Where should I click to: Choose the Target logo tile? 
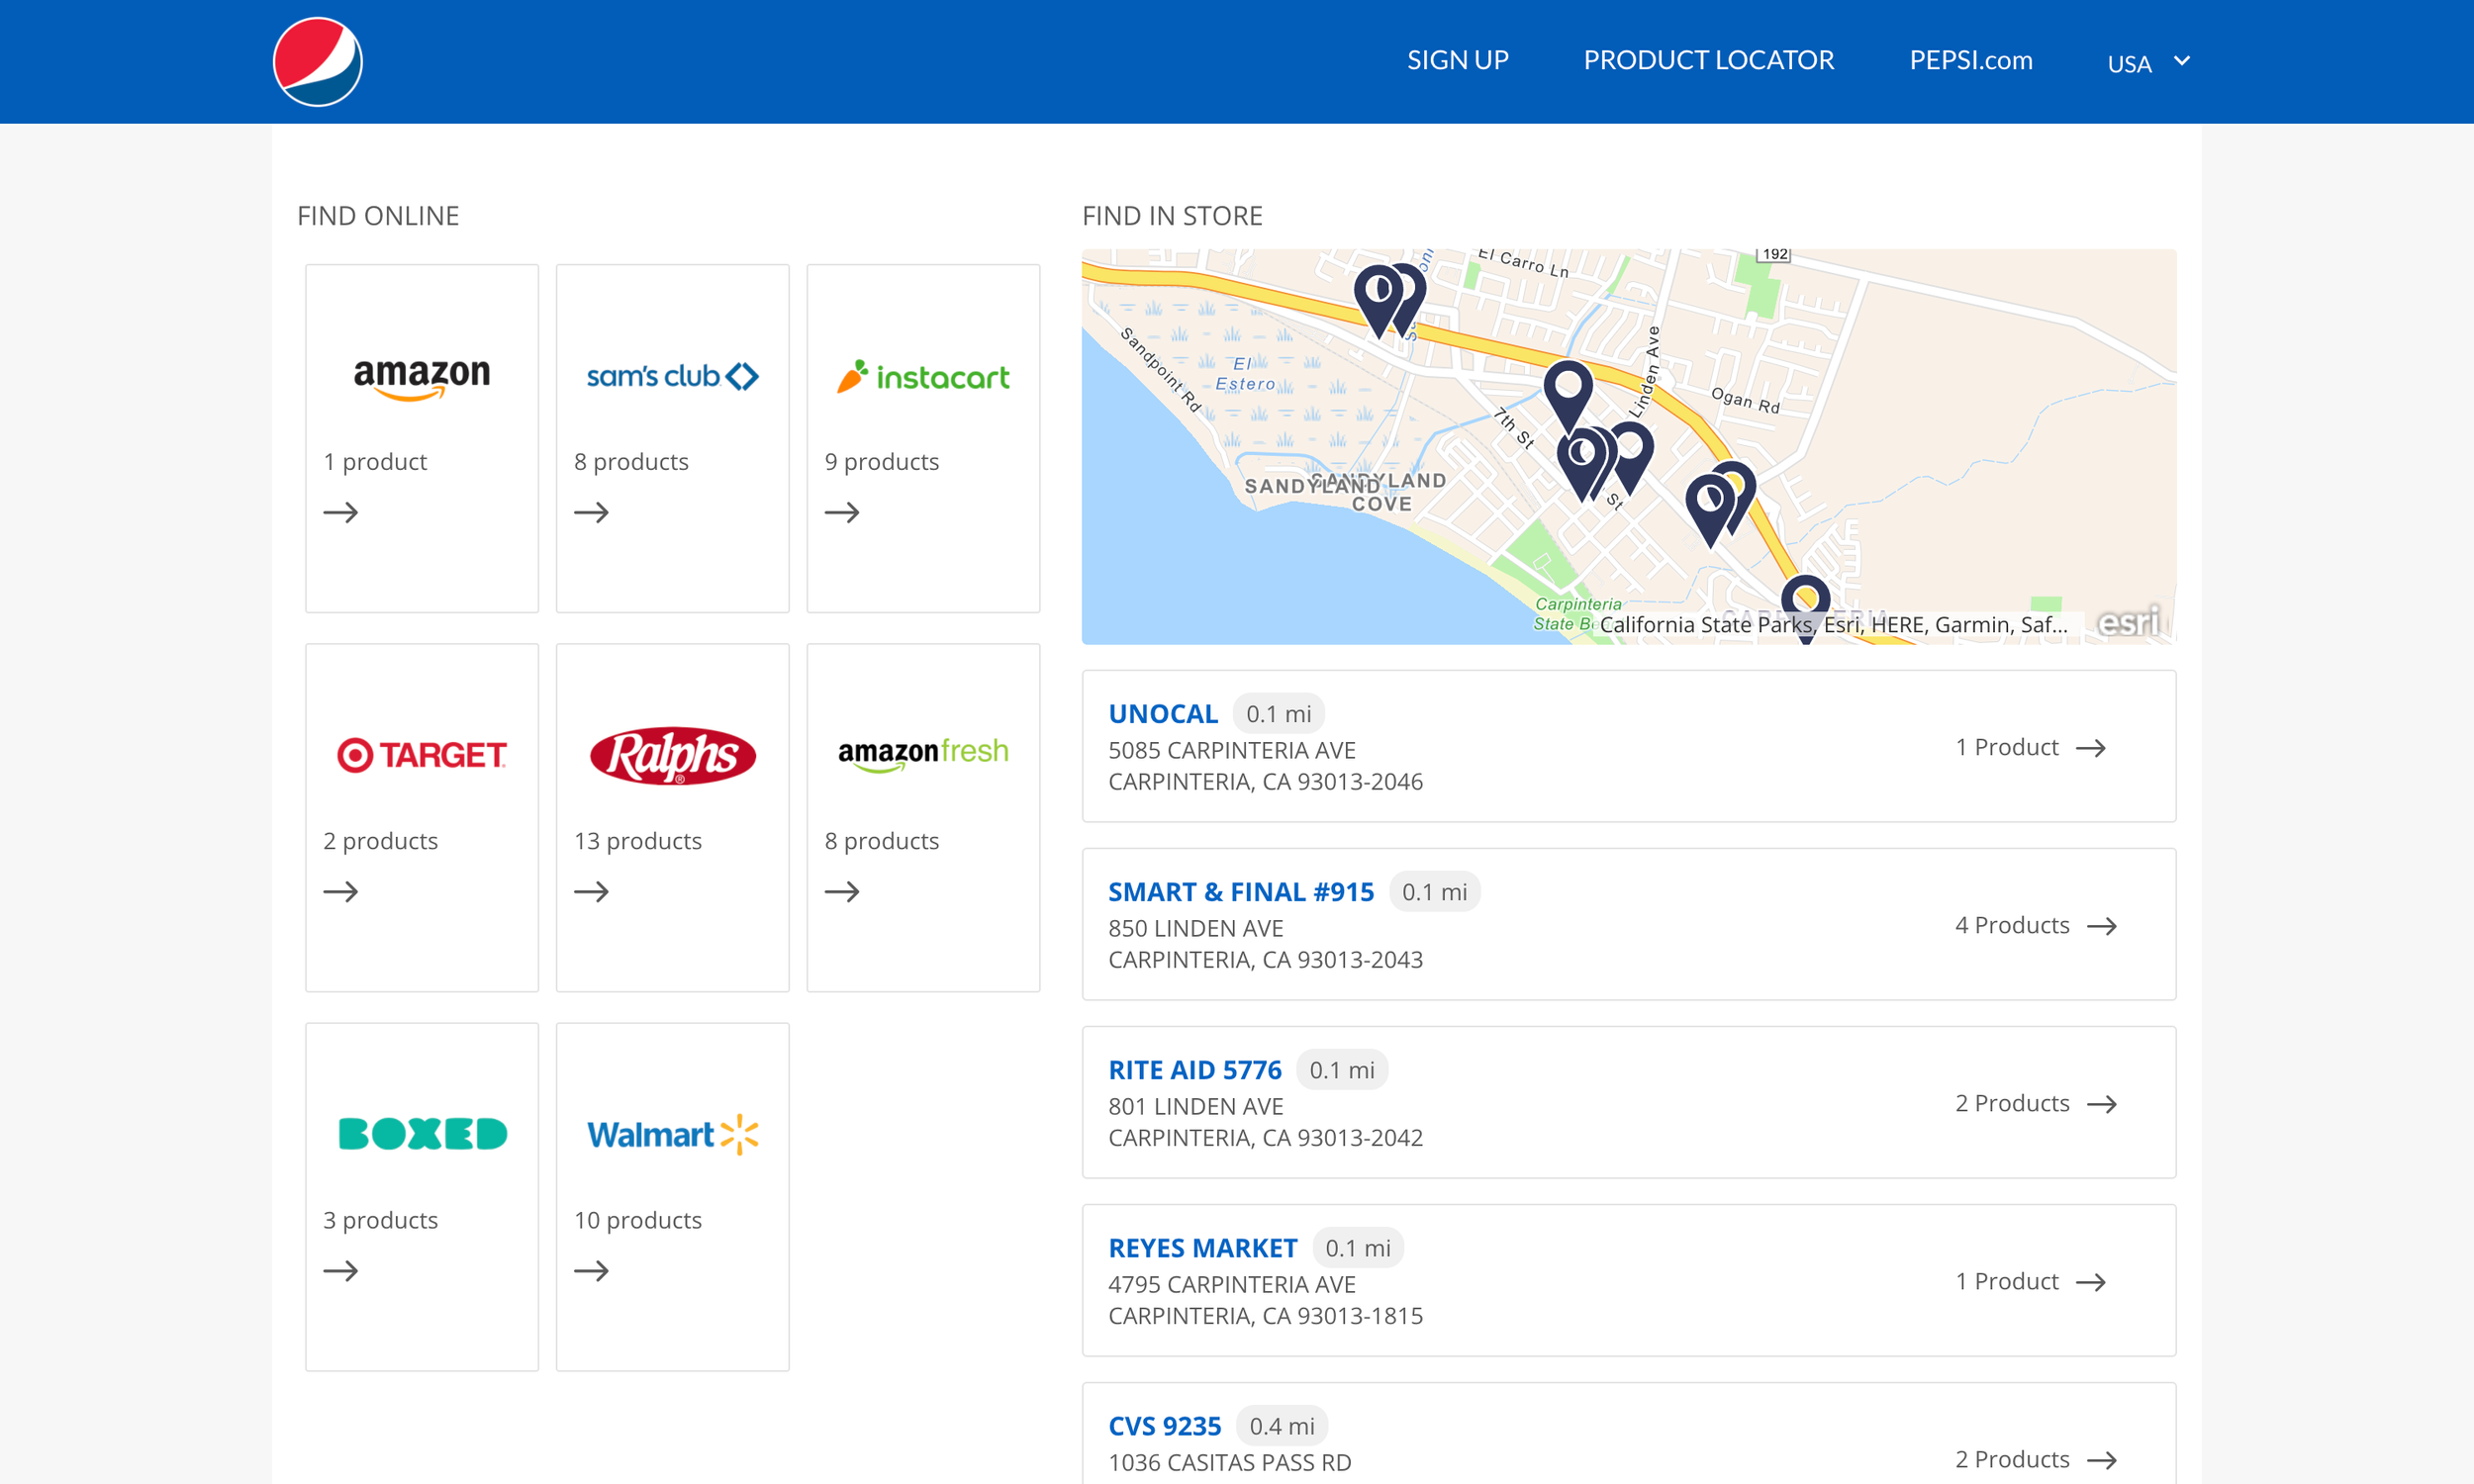coord(421,755)
